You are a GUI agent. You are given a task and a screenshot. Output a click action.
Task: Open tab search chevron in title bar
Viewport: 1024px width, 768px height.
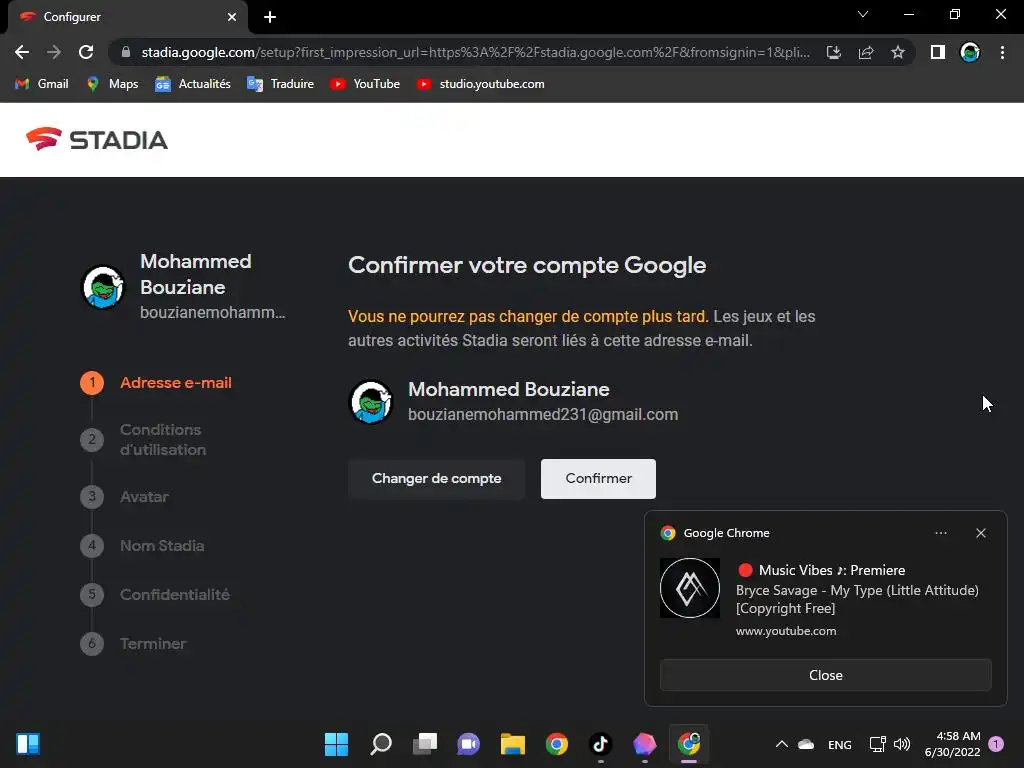tap(863, 14)
